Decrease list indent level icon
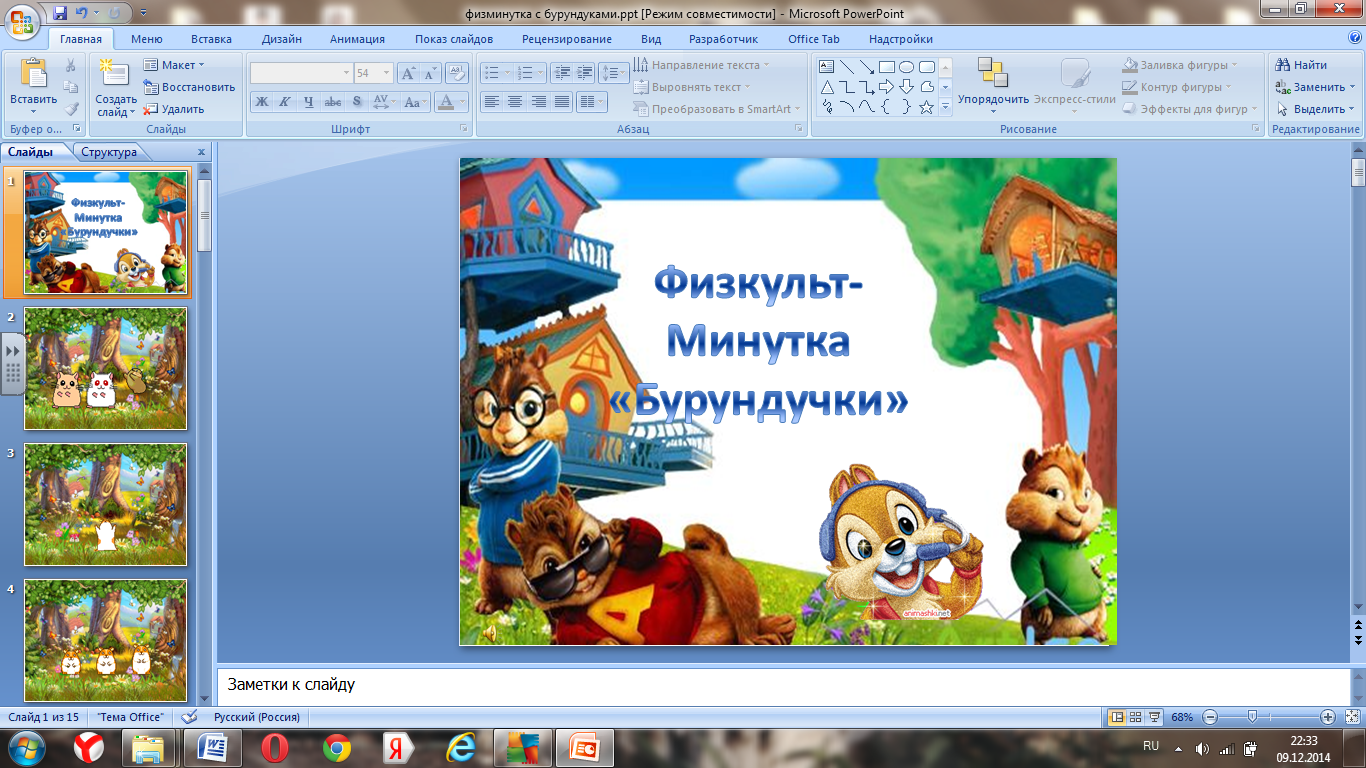 561,73
